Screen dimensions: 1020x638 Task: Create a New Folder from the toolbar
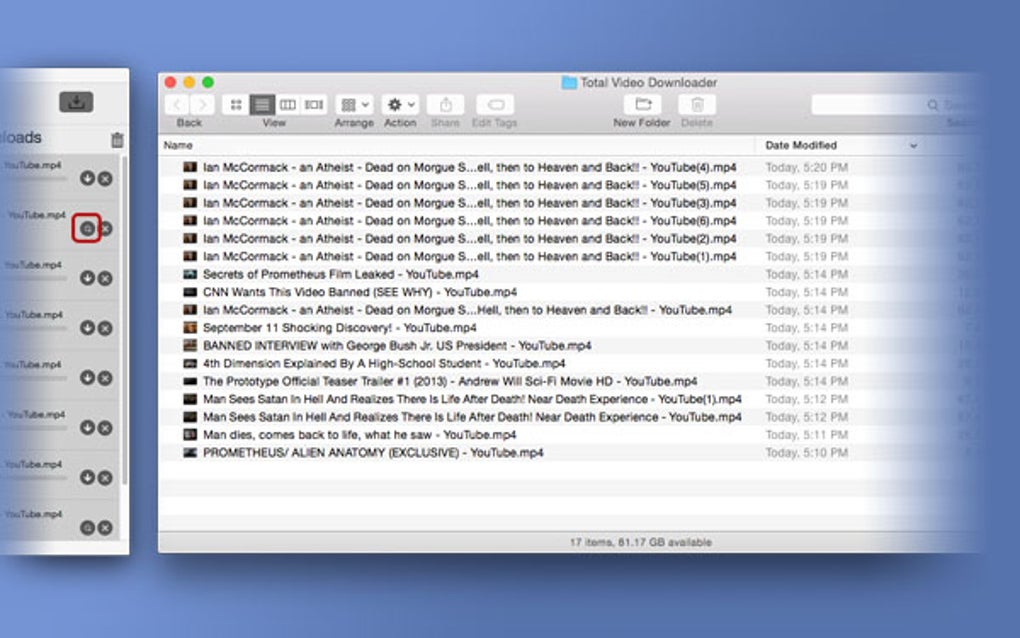pos(642,105)
